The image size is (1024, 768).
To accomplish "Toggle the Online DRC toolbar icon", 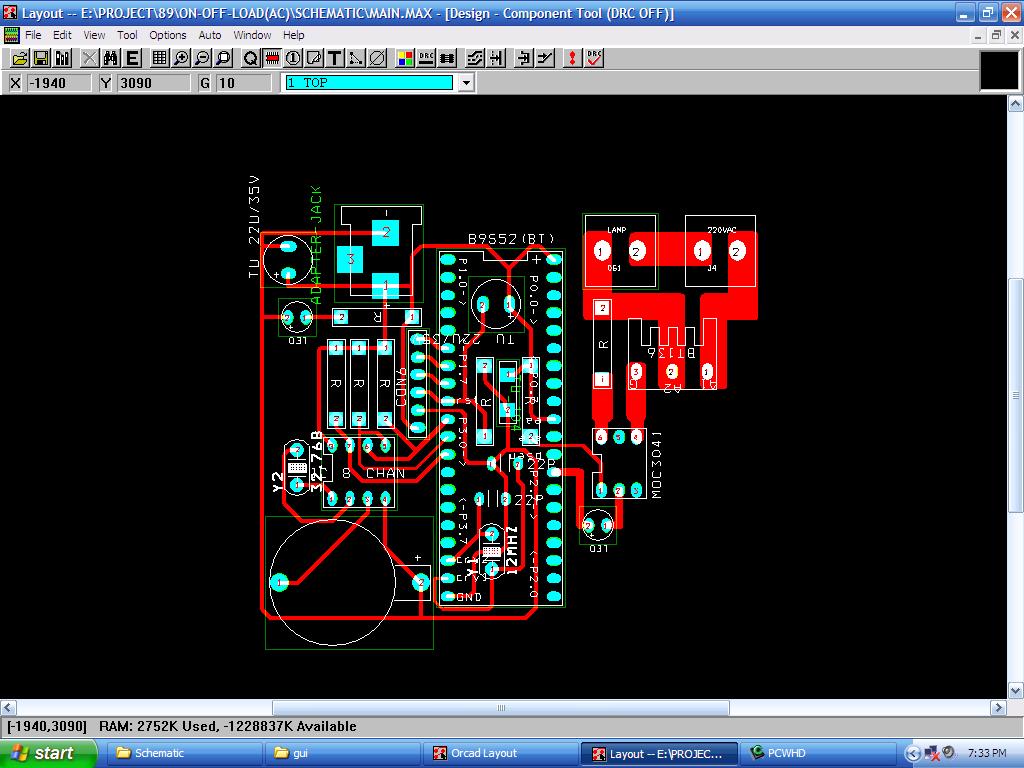I will coord(426,59).
